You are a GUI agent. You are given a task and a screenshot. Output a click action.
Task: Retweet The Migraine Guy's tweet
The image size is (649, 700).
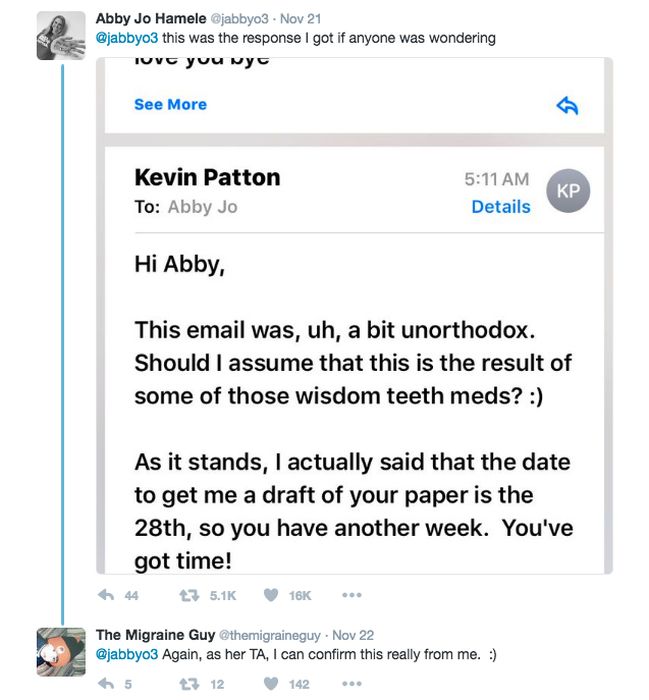pyautogui.click(x=189, y=684)
